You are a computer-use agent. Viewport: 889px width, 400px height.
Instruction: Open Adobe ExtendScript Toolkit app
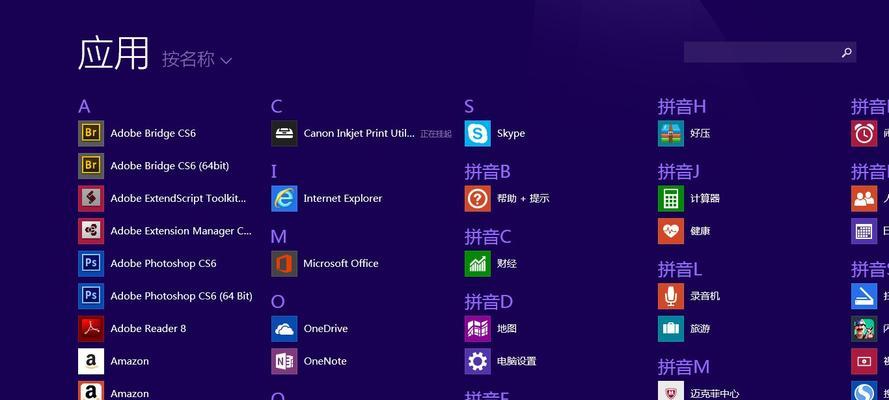point(162,198)
